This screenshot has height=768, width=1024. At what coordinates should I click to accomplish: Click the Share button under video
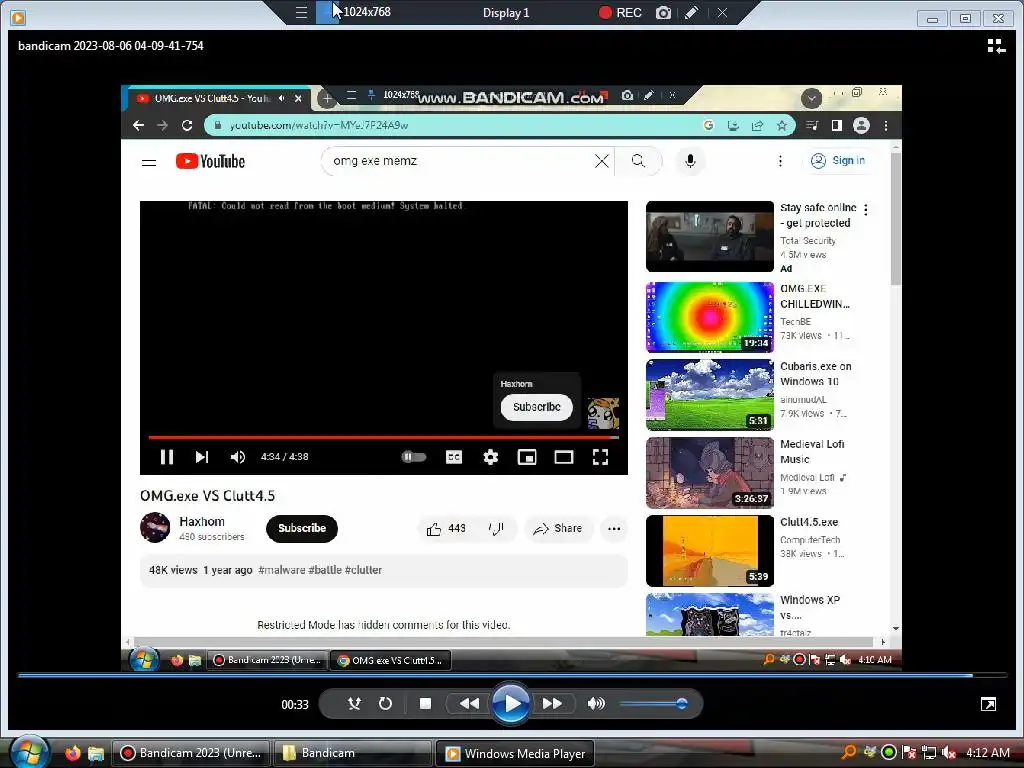point(558,528)
